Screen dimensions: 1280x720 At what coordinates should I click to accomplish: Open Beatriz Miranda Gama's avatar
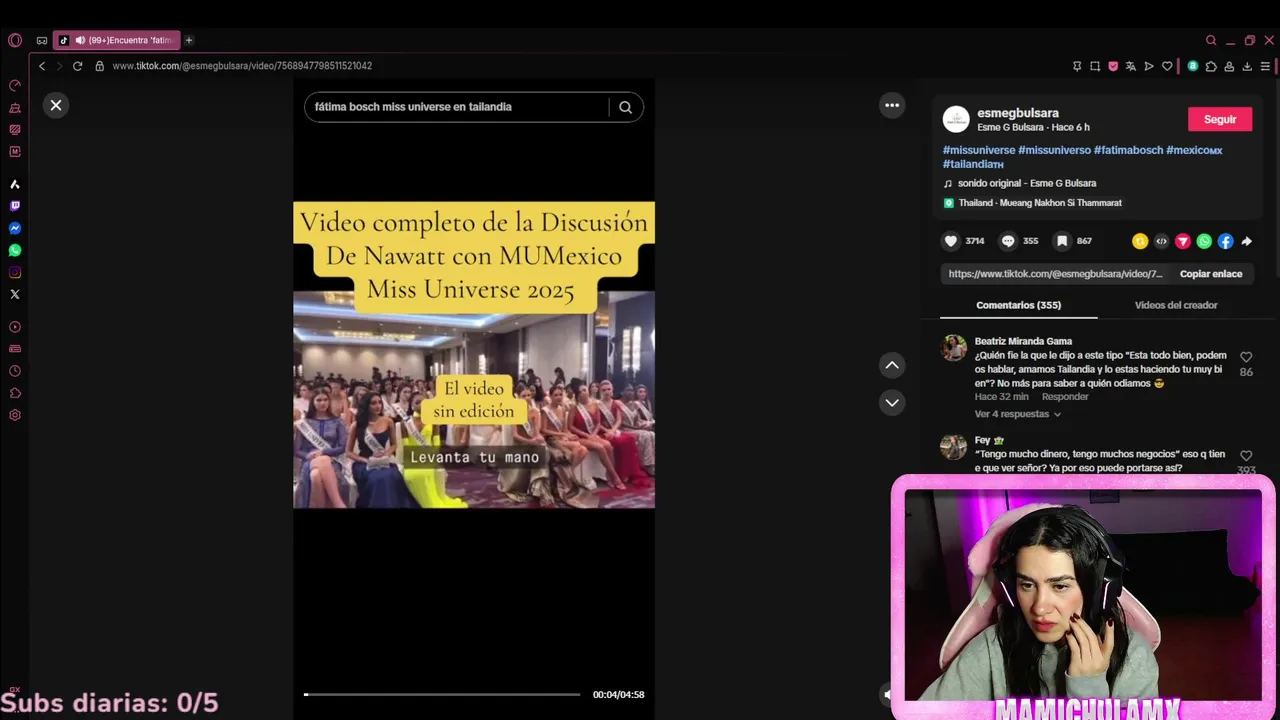954,348
